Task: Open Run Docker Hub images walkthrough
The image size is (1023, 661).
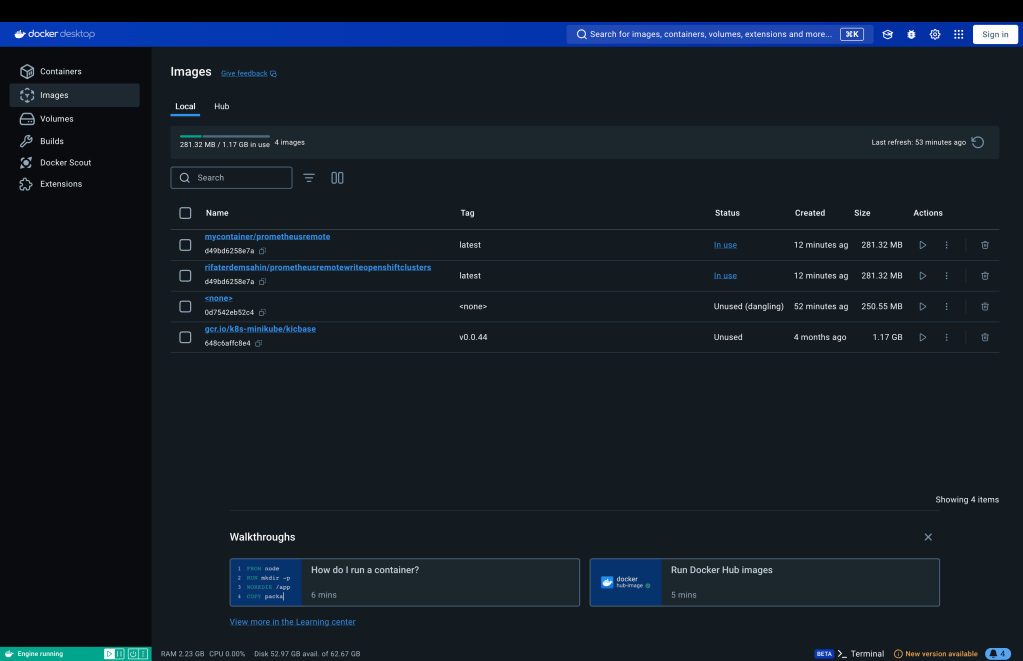Action: click(765, 582)
